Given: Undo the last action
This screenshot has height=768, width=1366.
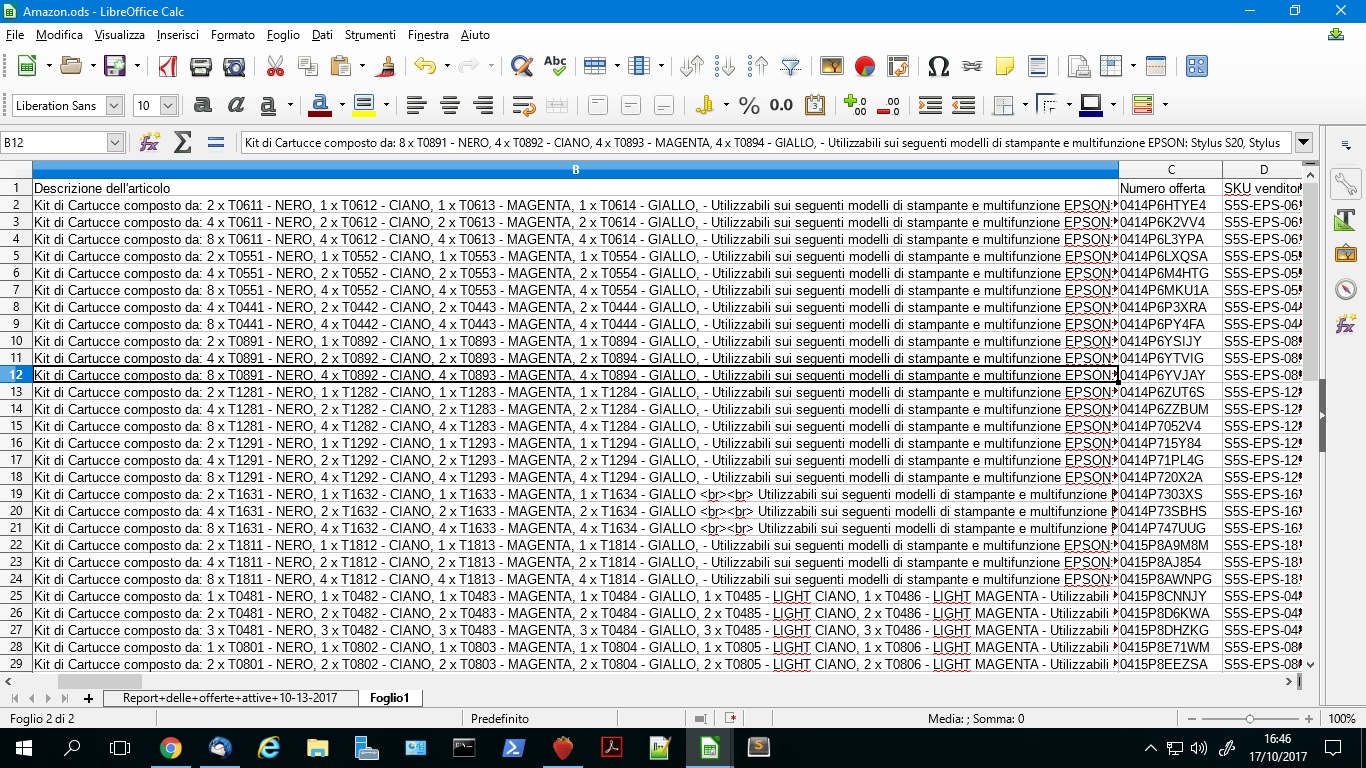Looking at the screenshot, I should [425, 66].
